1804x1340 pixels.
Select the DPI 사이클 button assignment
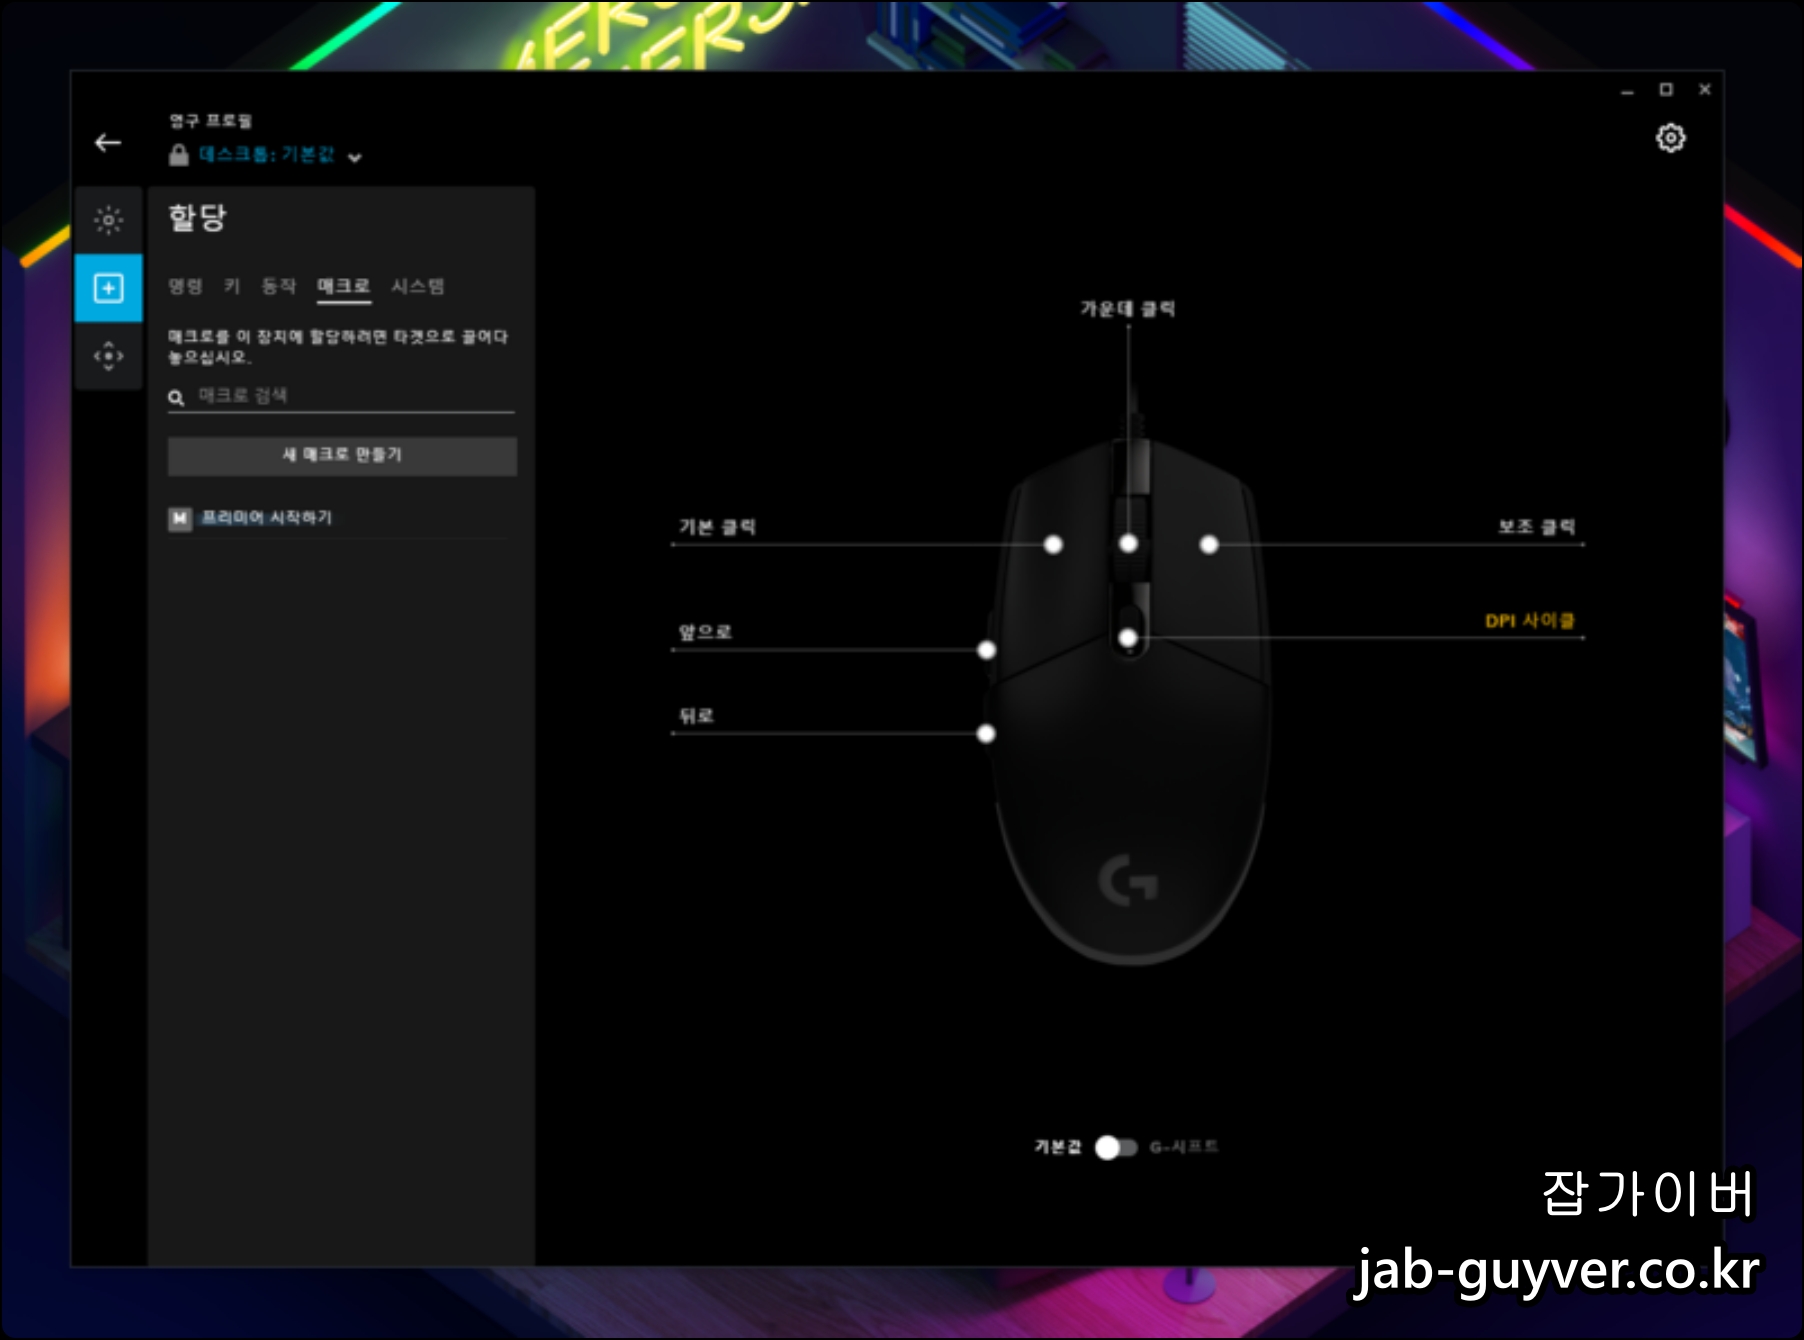[1530, 621]
